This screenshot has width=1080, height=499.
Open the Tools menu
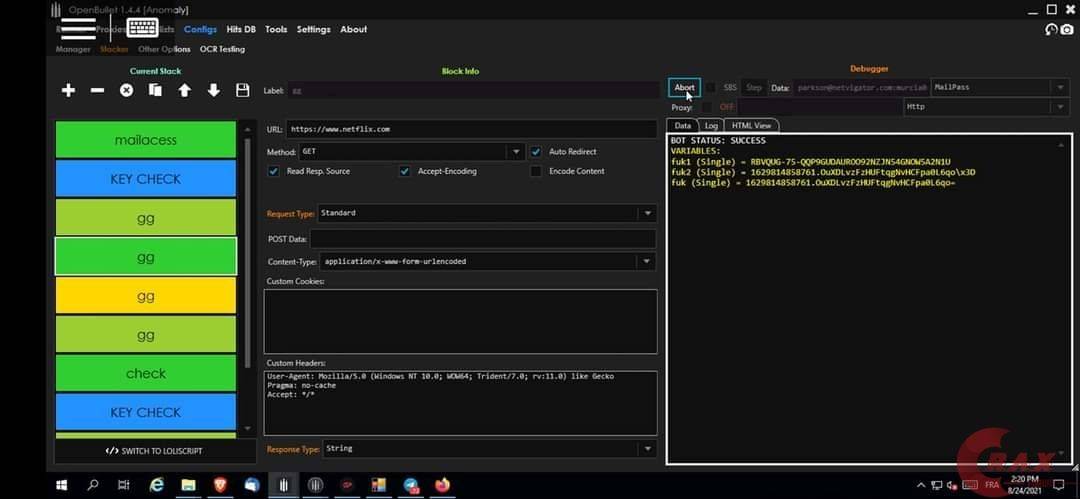276,29
